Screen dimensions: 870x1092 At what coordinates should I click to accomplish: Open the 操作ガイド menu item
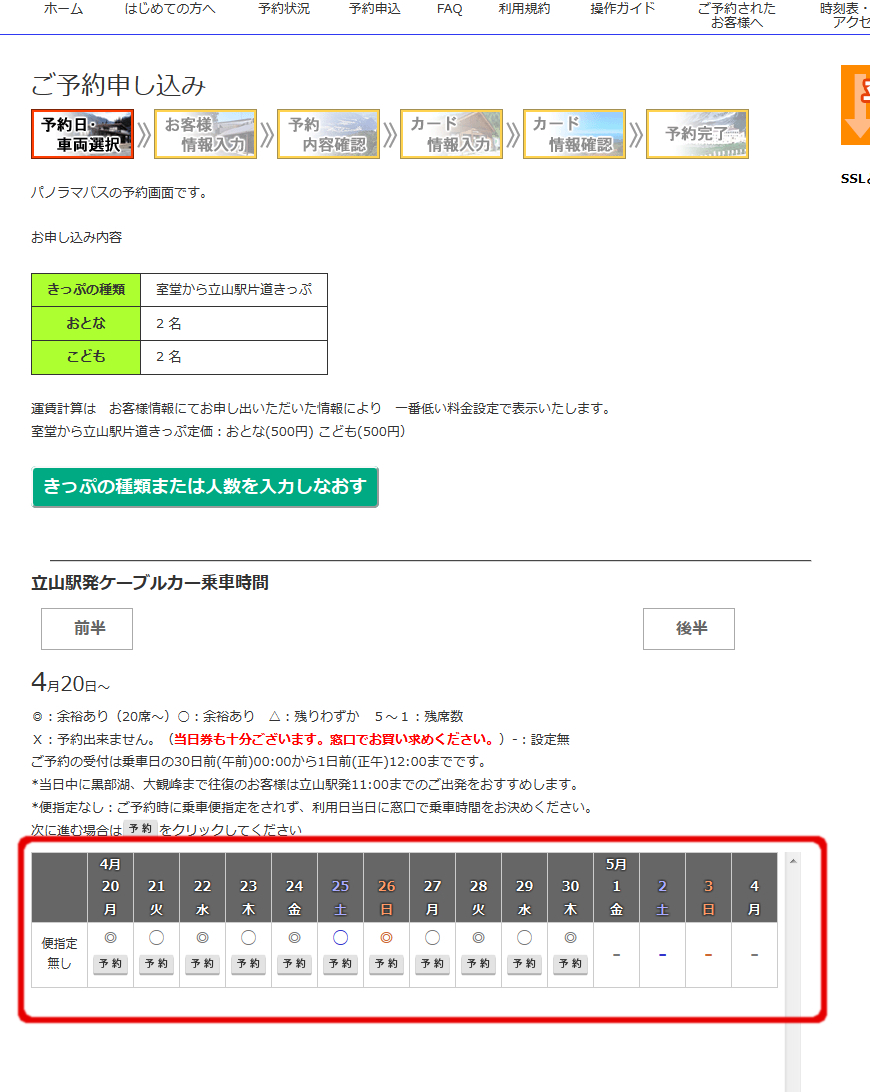coord(623,9)
